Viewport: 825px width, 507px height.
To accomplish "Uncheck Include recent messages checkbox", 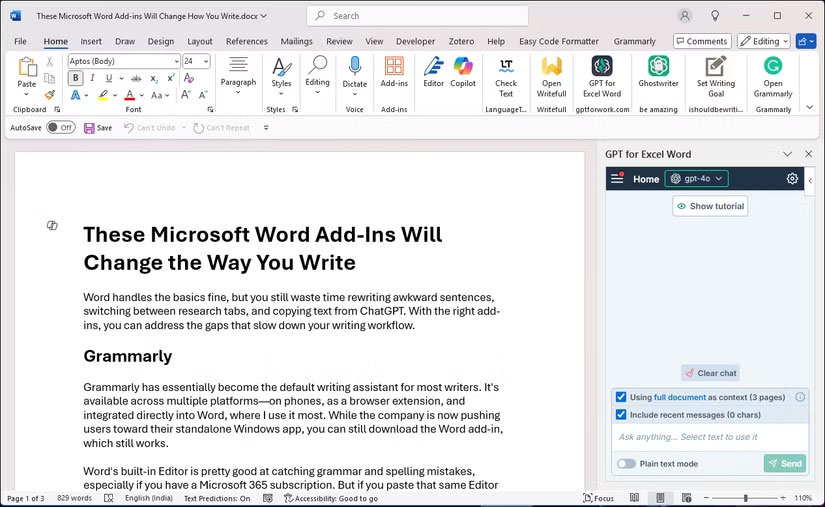I will (621, 414).
